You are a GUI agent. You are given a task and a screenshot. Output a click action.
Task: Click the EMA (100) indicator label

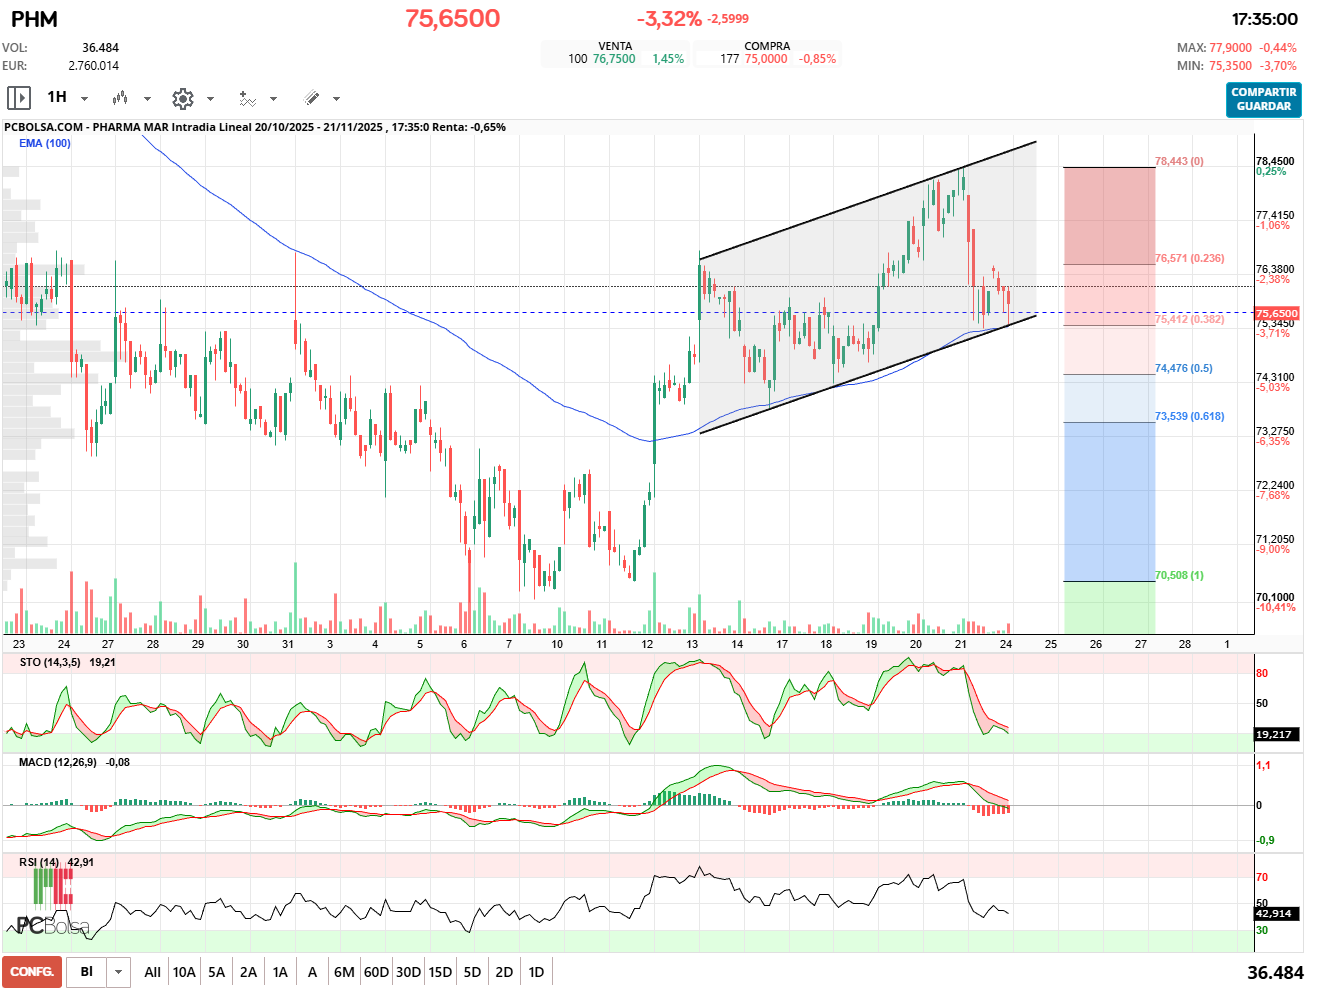(x=45, y=143)
